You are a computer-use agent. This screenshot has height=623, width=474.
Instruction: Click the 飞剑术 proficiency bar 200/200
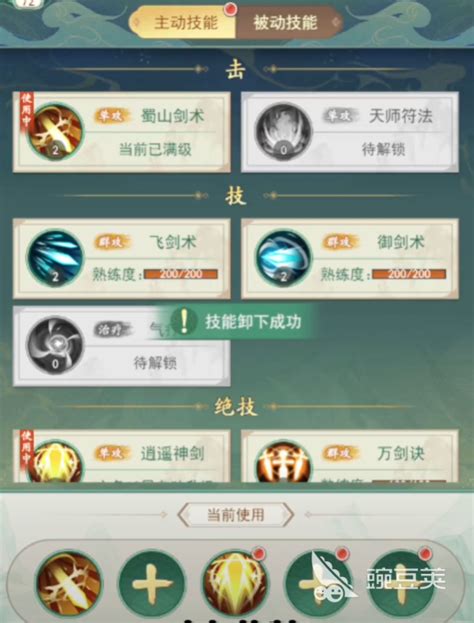(181, 274)
